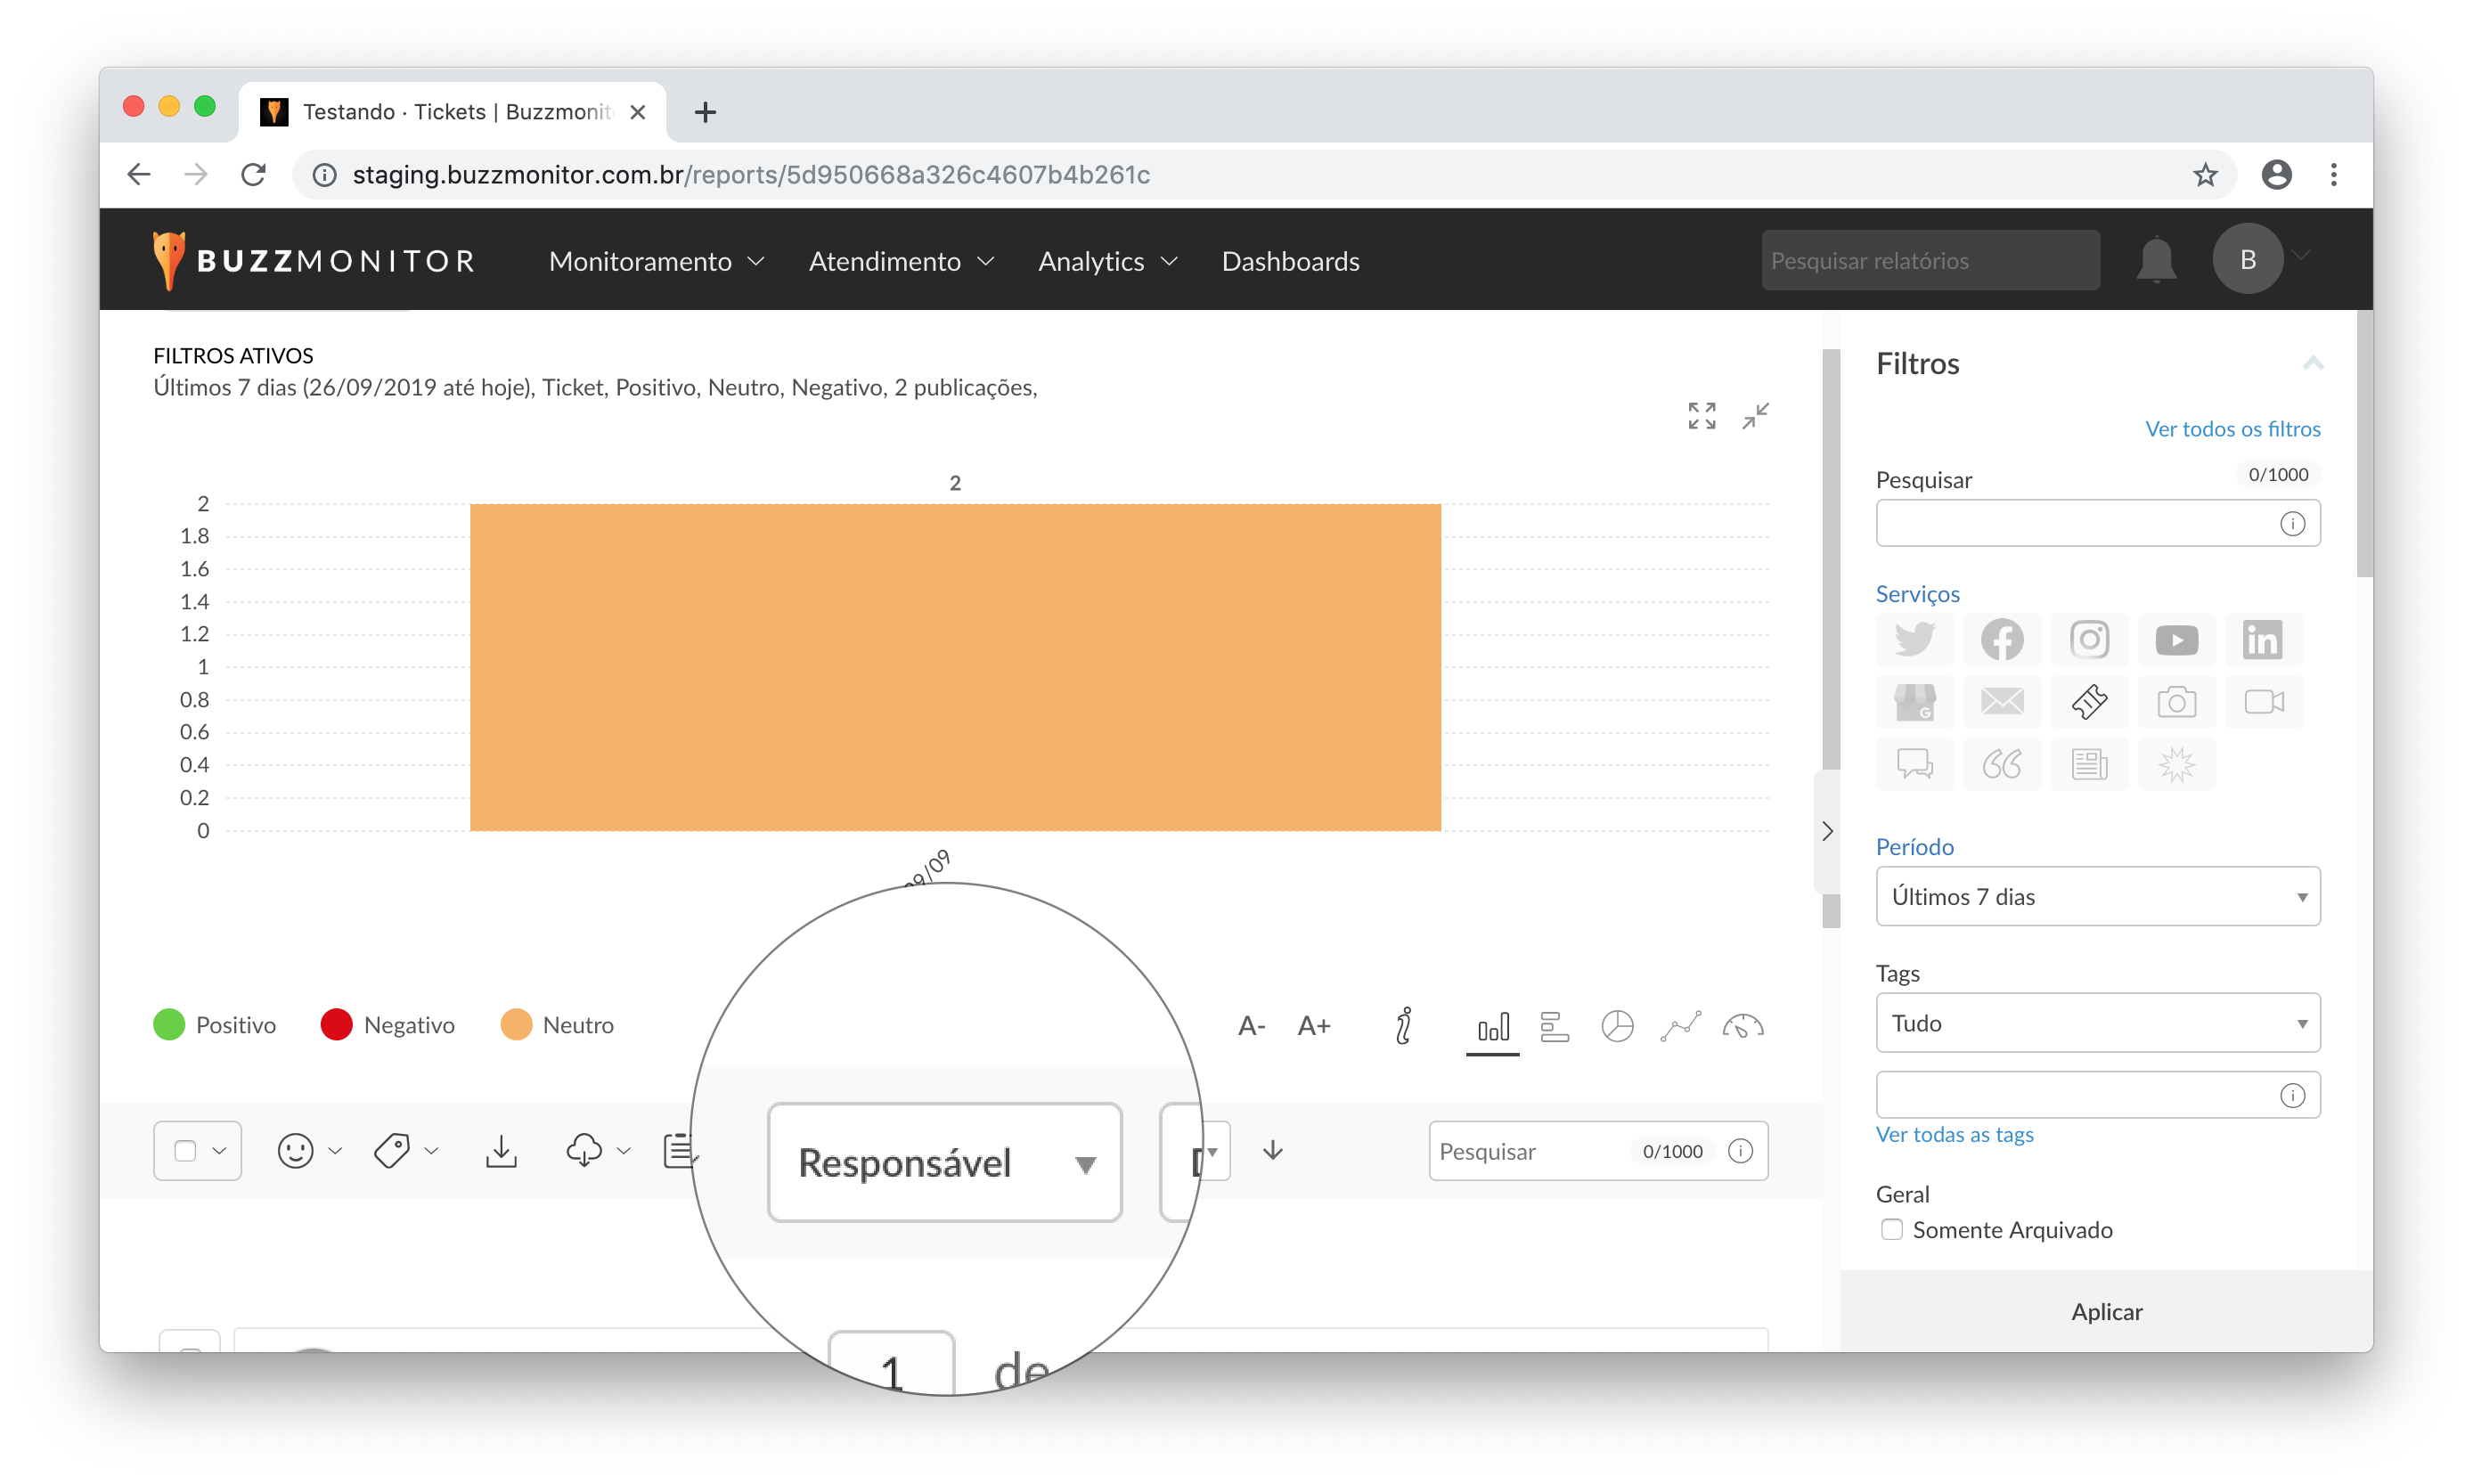The height and width of the screenshot is (1484, 2473).
Task: Select the pie chart view icon
Action: pos(1617,1026)
